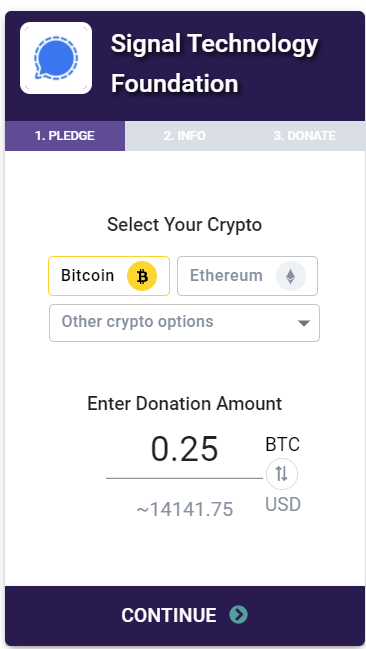Click the CONTINUE button
This screenshot has width=366, height=649.
pos(185,615)
